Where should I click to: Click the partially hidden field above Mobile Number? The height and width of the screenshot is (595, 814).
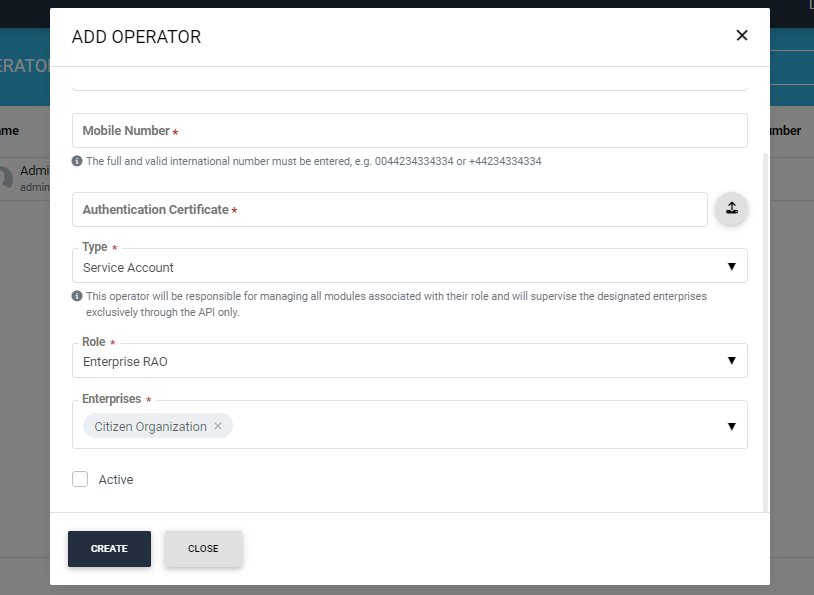point(410,81)
